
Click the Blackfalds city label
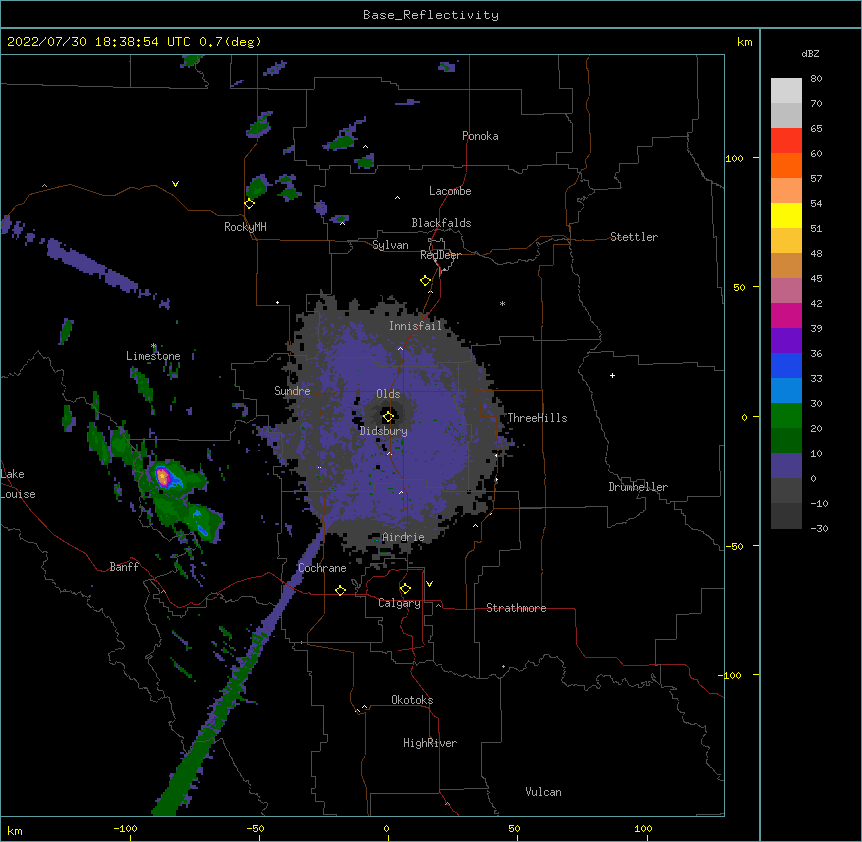[441, 223]
